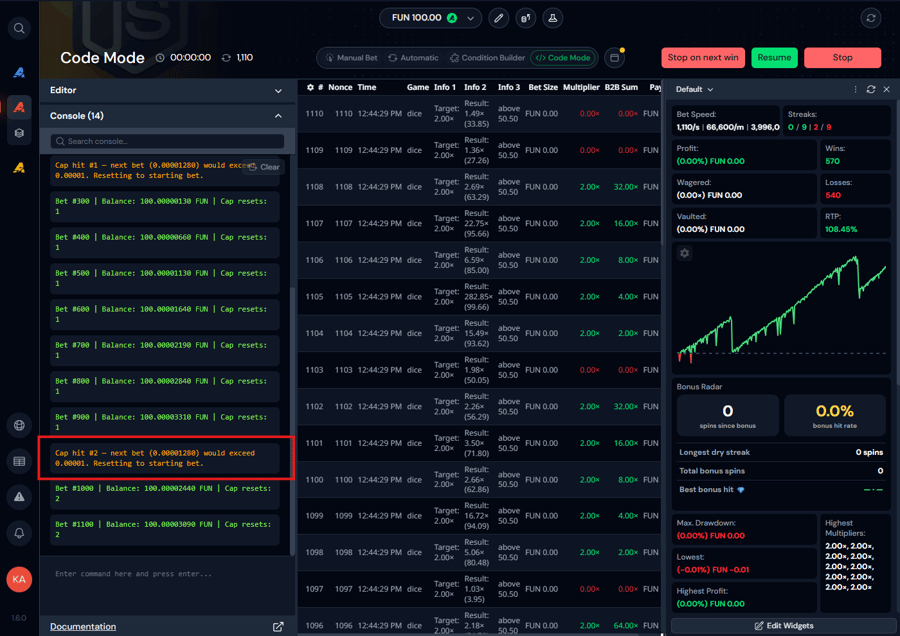Click the cube icon in sidebar
900x636 pixels.
click(19, 133)
